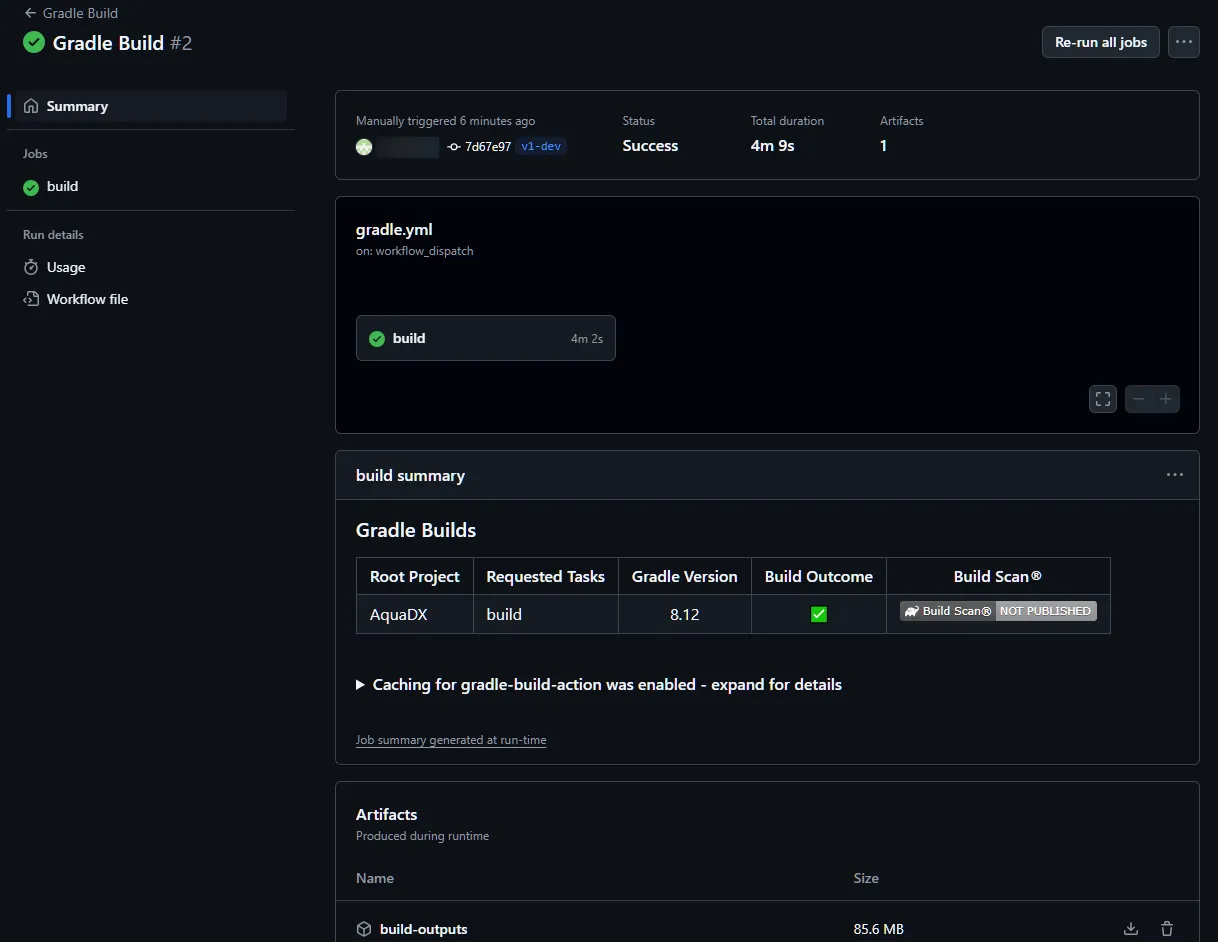Screen dimensions: 1218x942
Task: Open the Workflow file page
Action: tap(87, 299)
